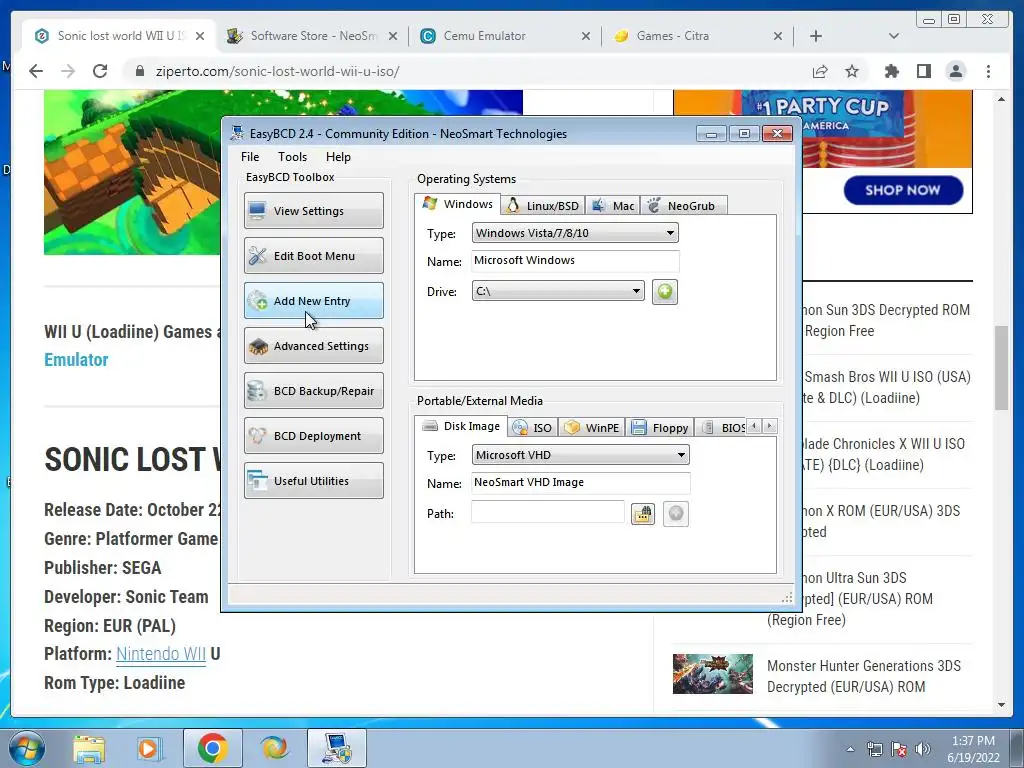This screenshot has width=1024, height=768.
Task: Close the Games - Citra browser tab
Action: coord(778,37)
